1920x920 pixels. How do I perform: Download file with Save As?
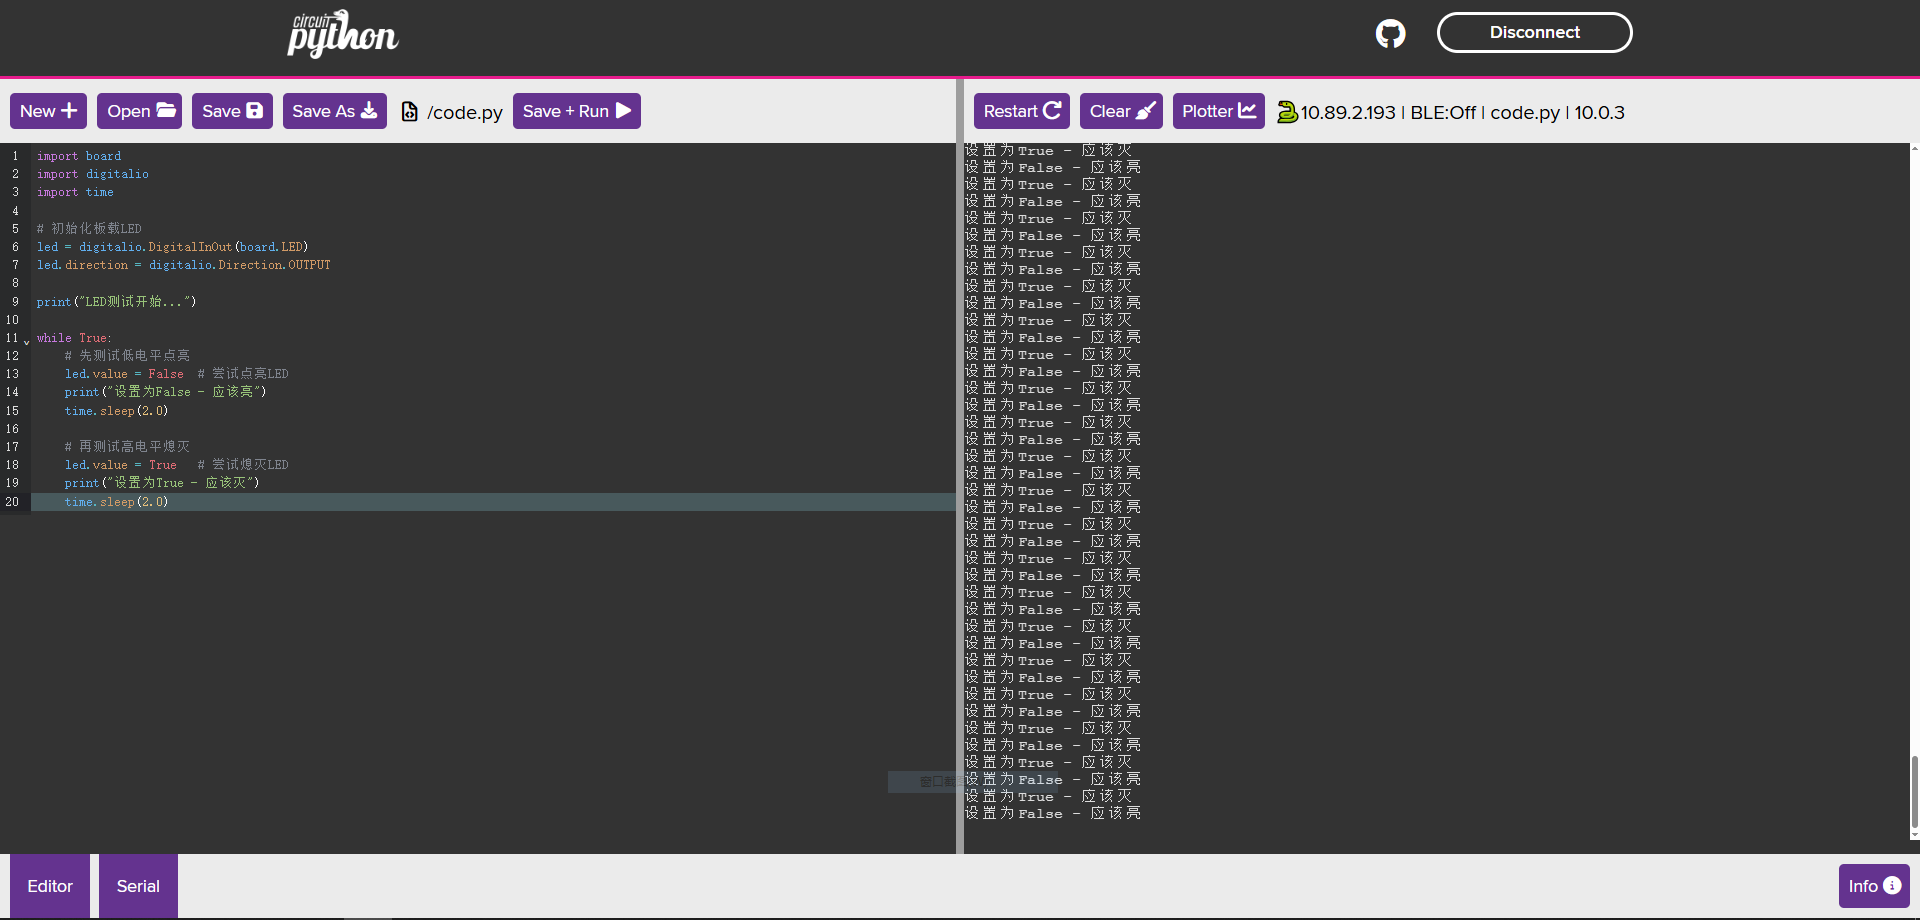coord(334,111)
